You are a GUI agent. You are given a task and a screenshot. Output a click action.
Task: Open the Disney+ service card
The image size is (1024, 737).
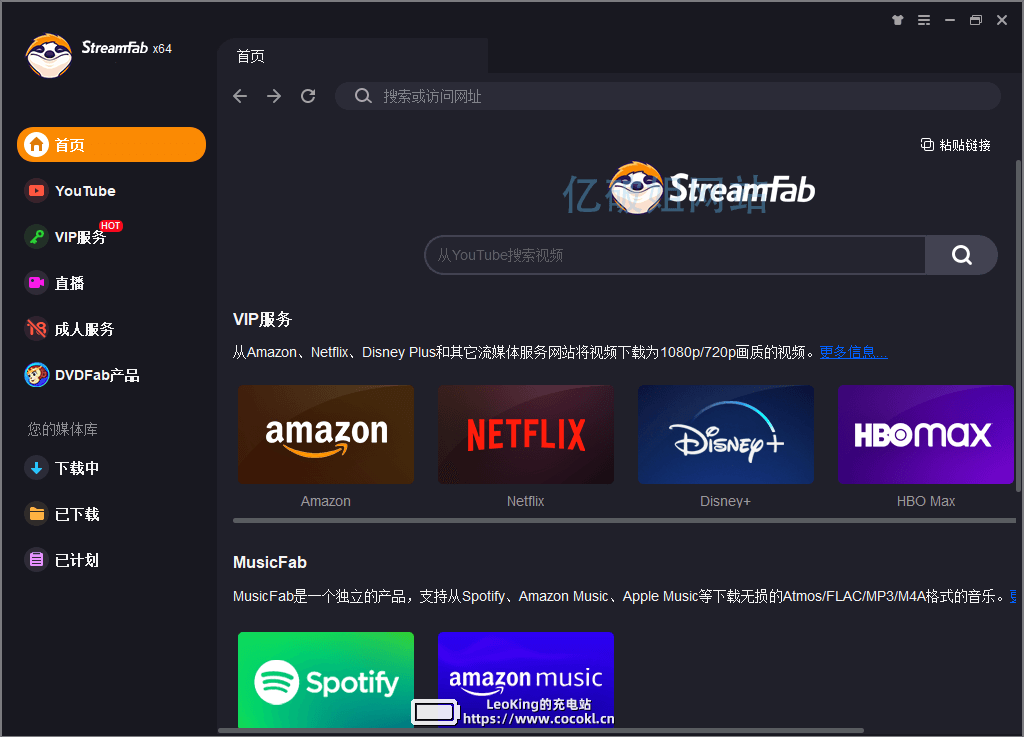click(x=726, y=434)
